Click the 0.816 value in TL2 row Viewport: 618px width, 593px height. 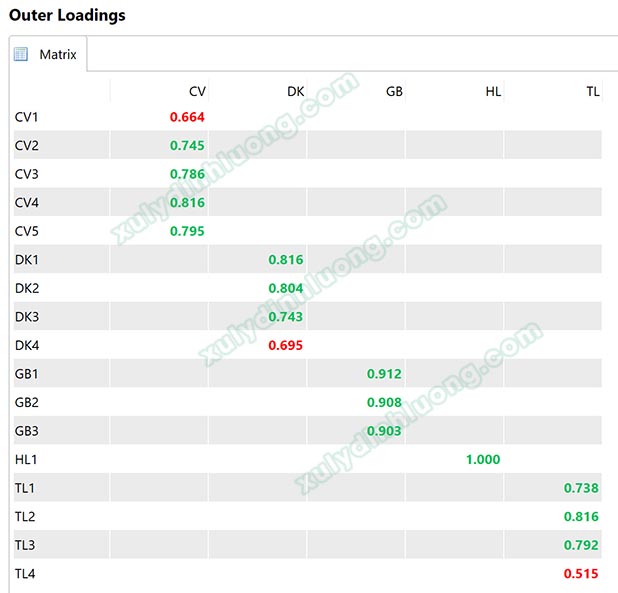(x=581, y=516)
